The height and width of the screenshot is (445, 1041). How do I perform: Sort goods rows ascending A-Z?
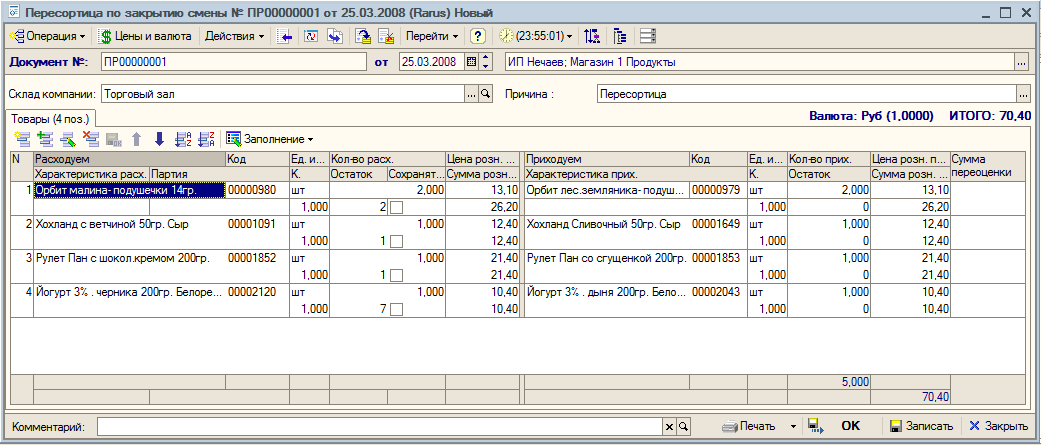(x=182, y=139)
